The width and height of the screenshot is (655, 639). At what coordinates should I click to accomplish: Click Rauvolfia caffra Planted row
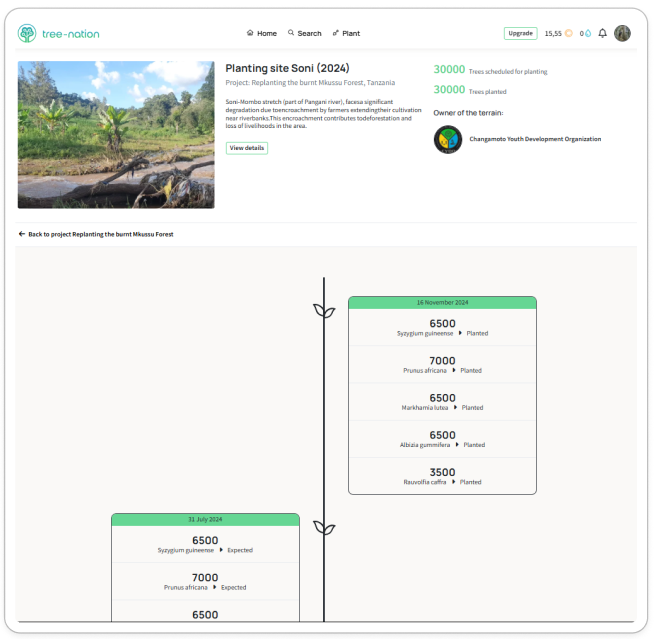coord(442,476)
